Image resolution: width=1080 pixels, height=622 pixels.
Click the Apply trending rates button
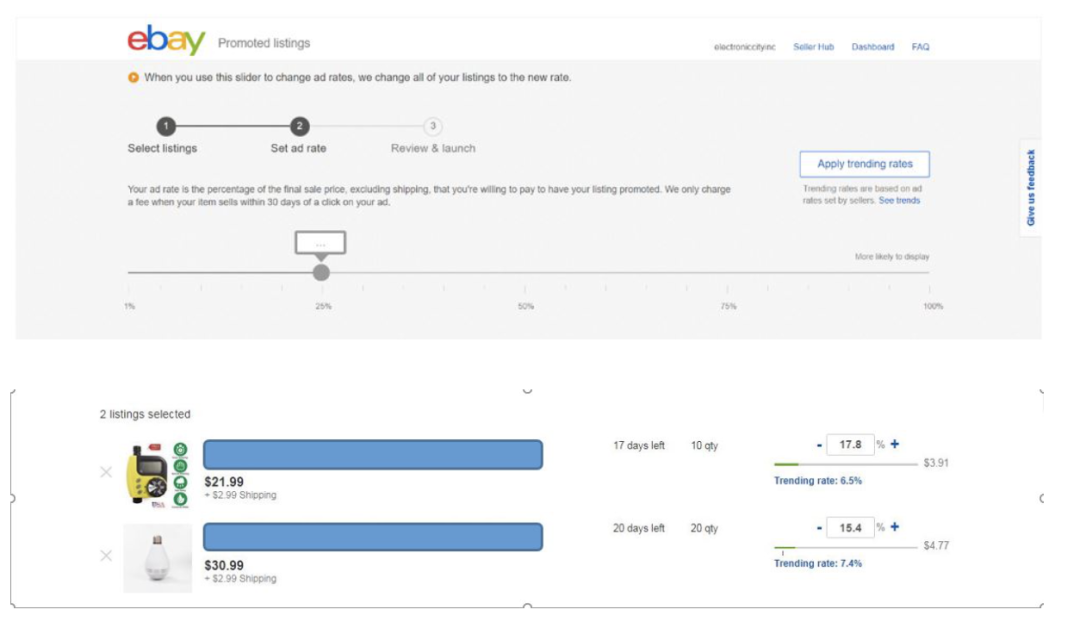point(864,164)
